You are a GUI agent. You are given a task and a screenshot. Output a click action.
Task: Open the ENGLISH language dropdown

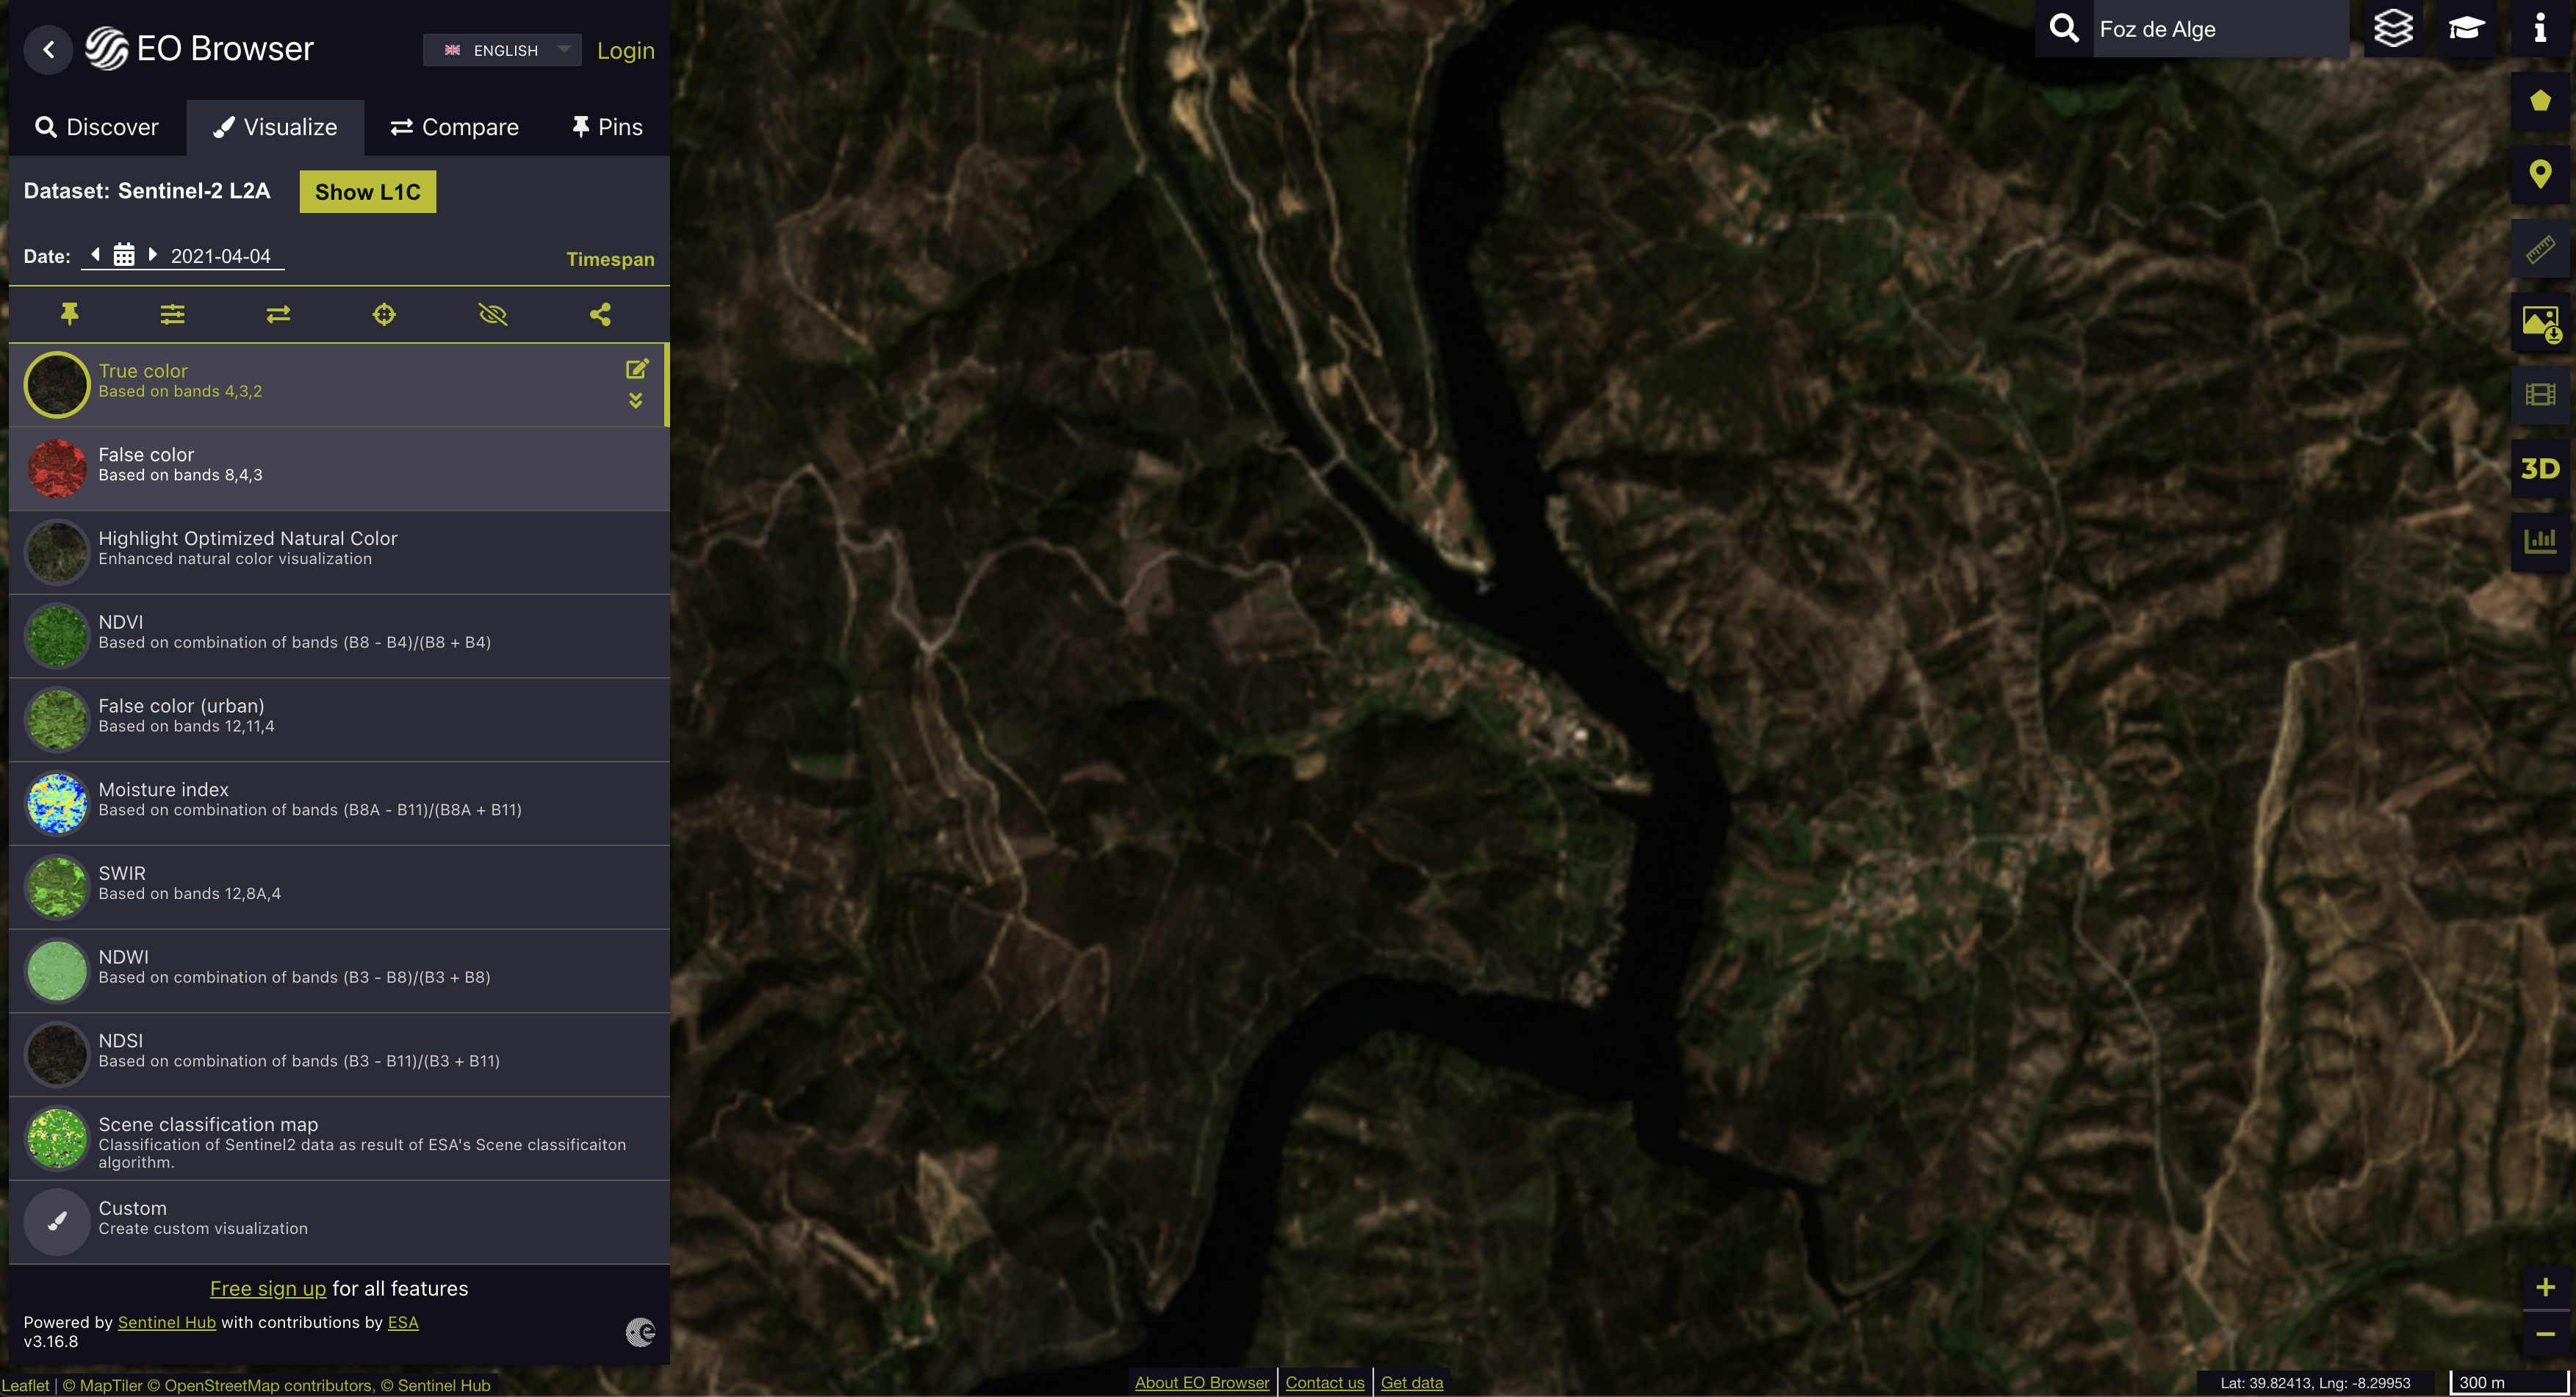[502, 50]
